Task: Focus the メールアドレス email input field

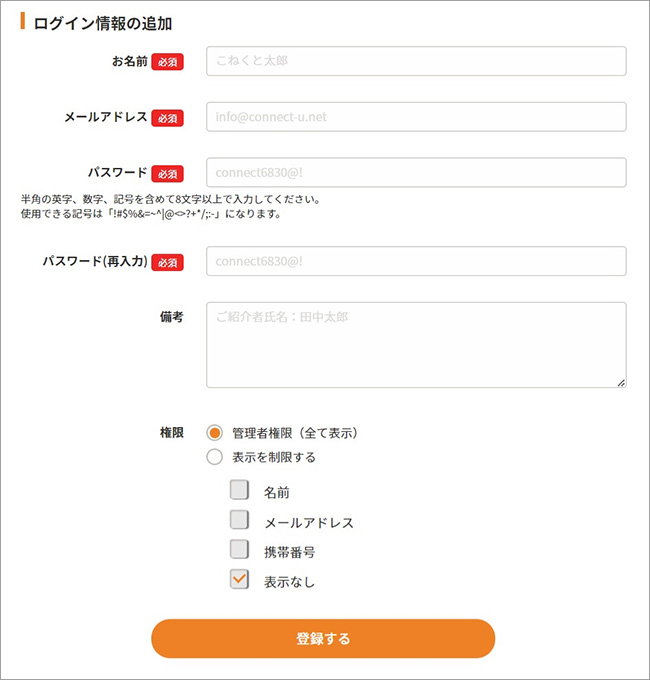Action: (x=416, y=117)
